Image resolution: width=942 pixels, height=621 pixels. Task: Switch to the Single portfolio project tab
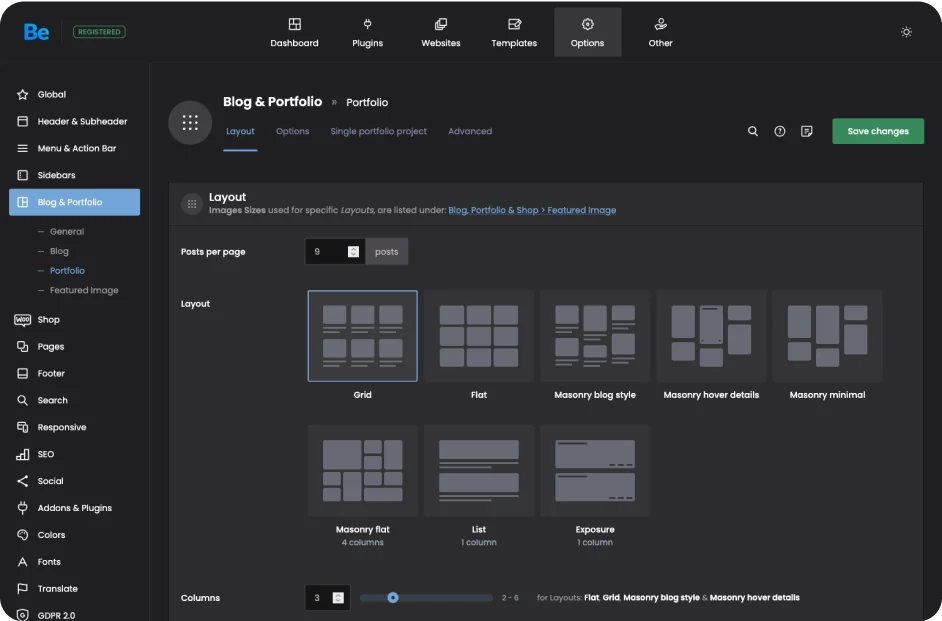pos(378,131)
